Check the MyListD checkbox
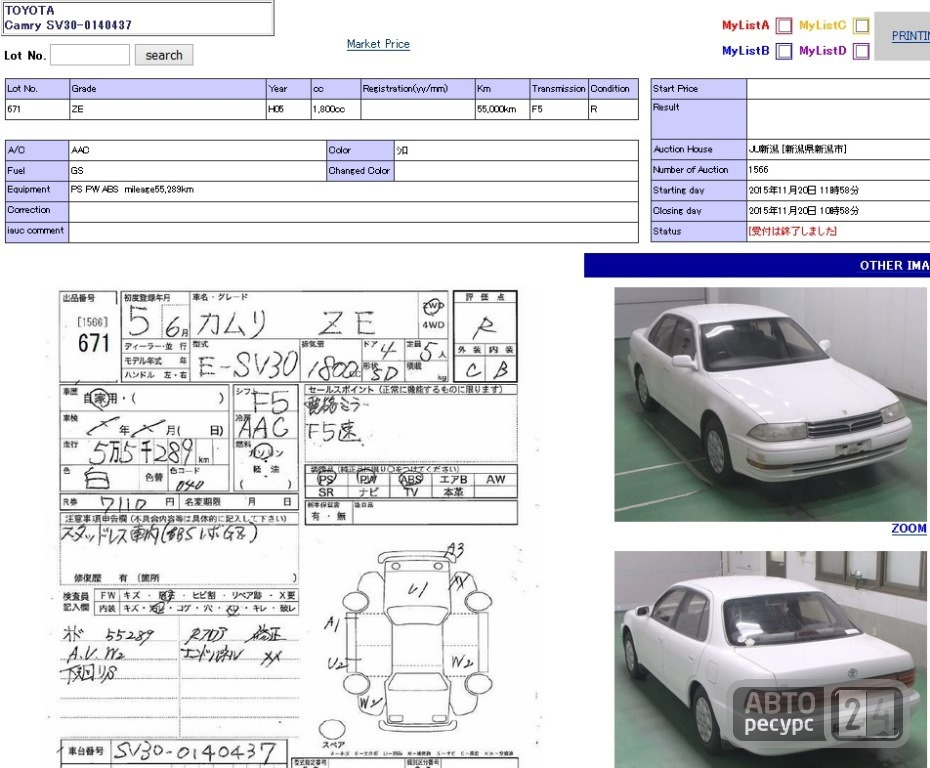The width and height of the screenshot is (930, 768). 861,51
